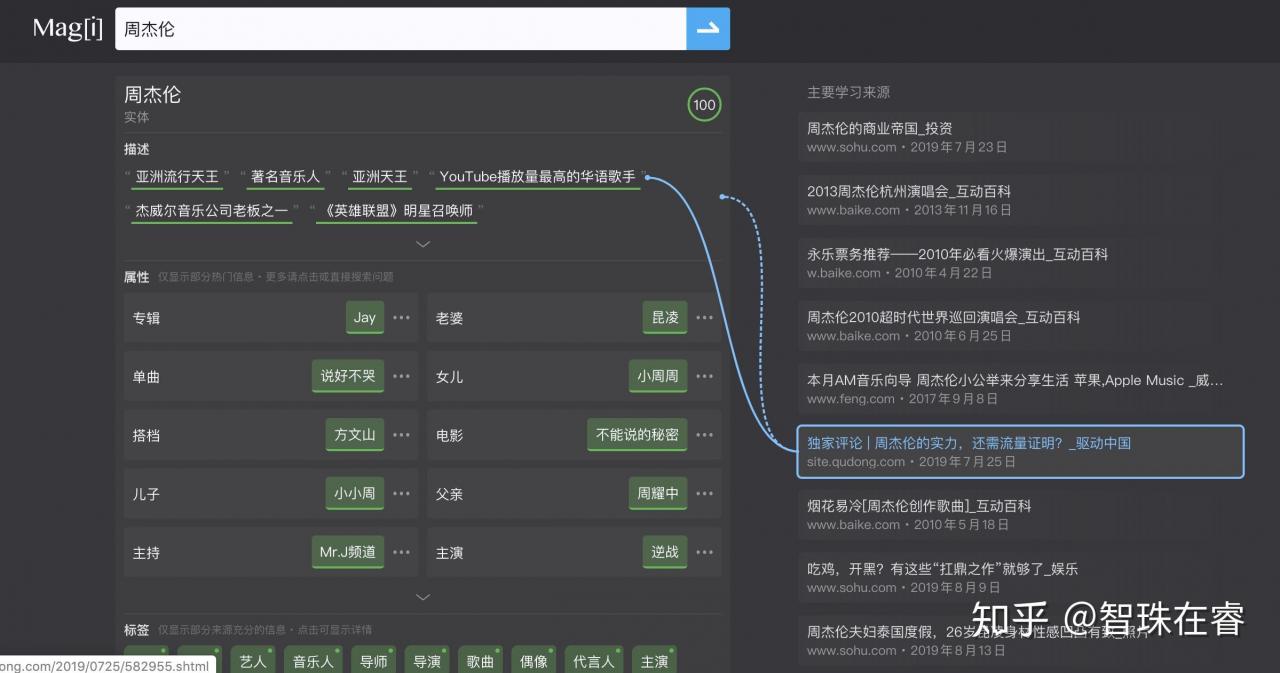Click the green 100 score circle
Viewport: 1280px width, 673px height.
pos(704,105)
